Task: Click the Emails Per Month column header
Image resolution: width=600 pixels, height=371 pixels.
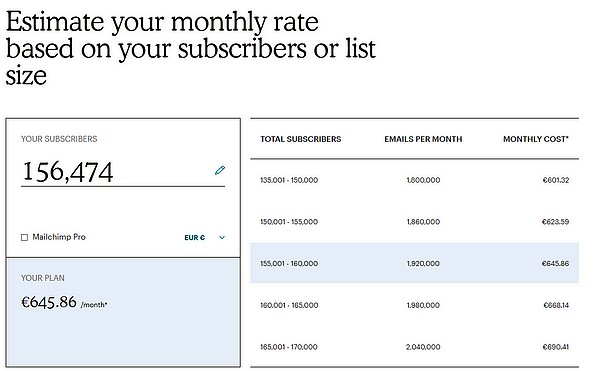Action: (x=423, y=139)
